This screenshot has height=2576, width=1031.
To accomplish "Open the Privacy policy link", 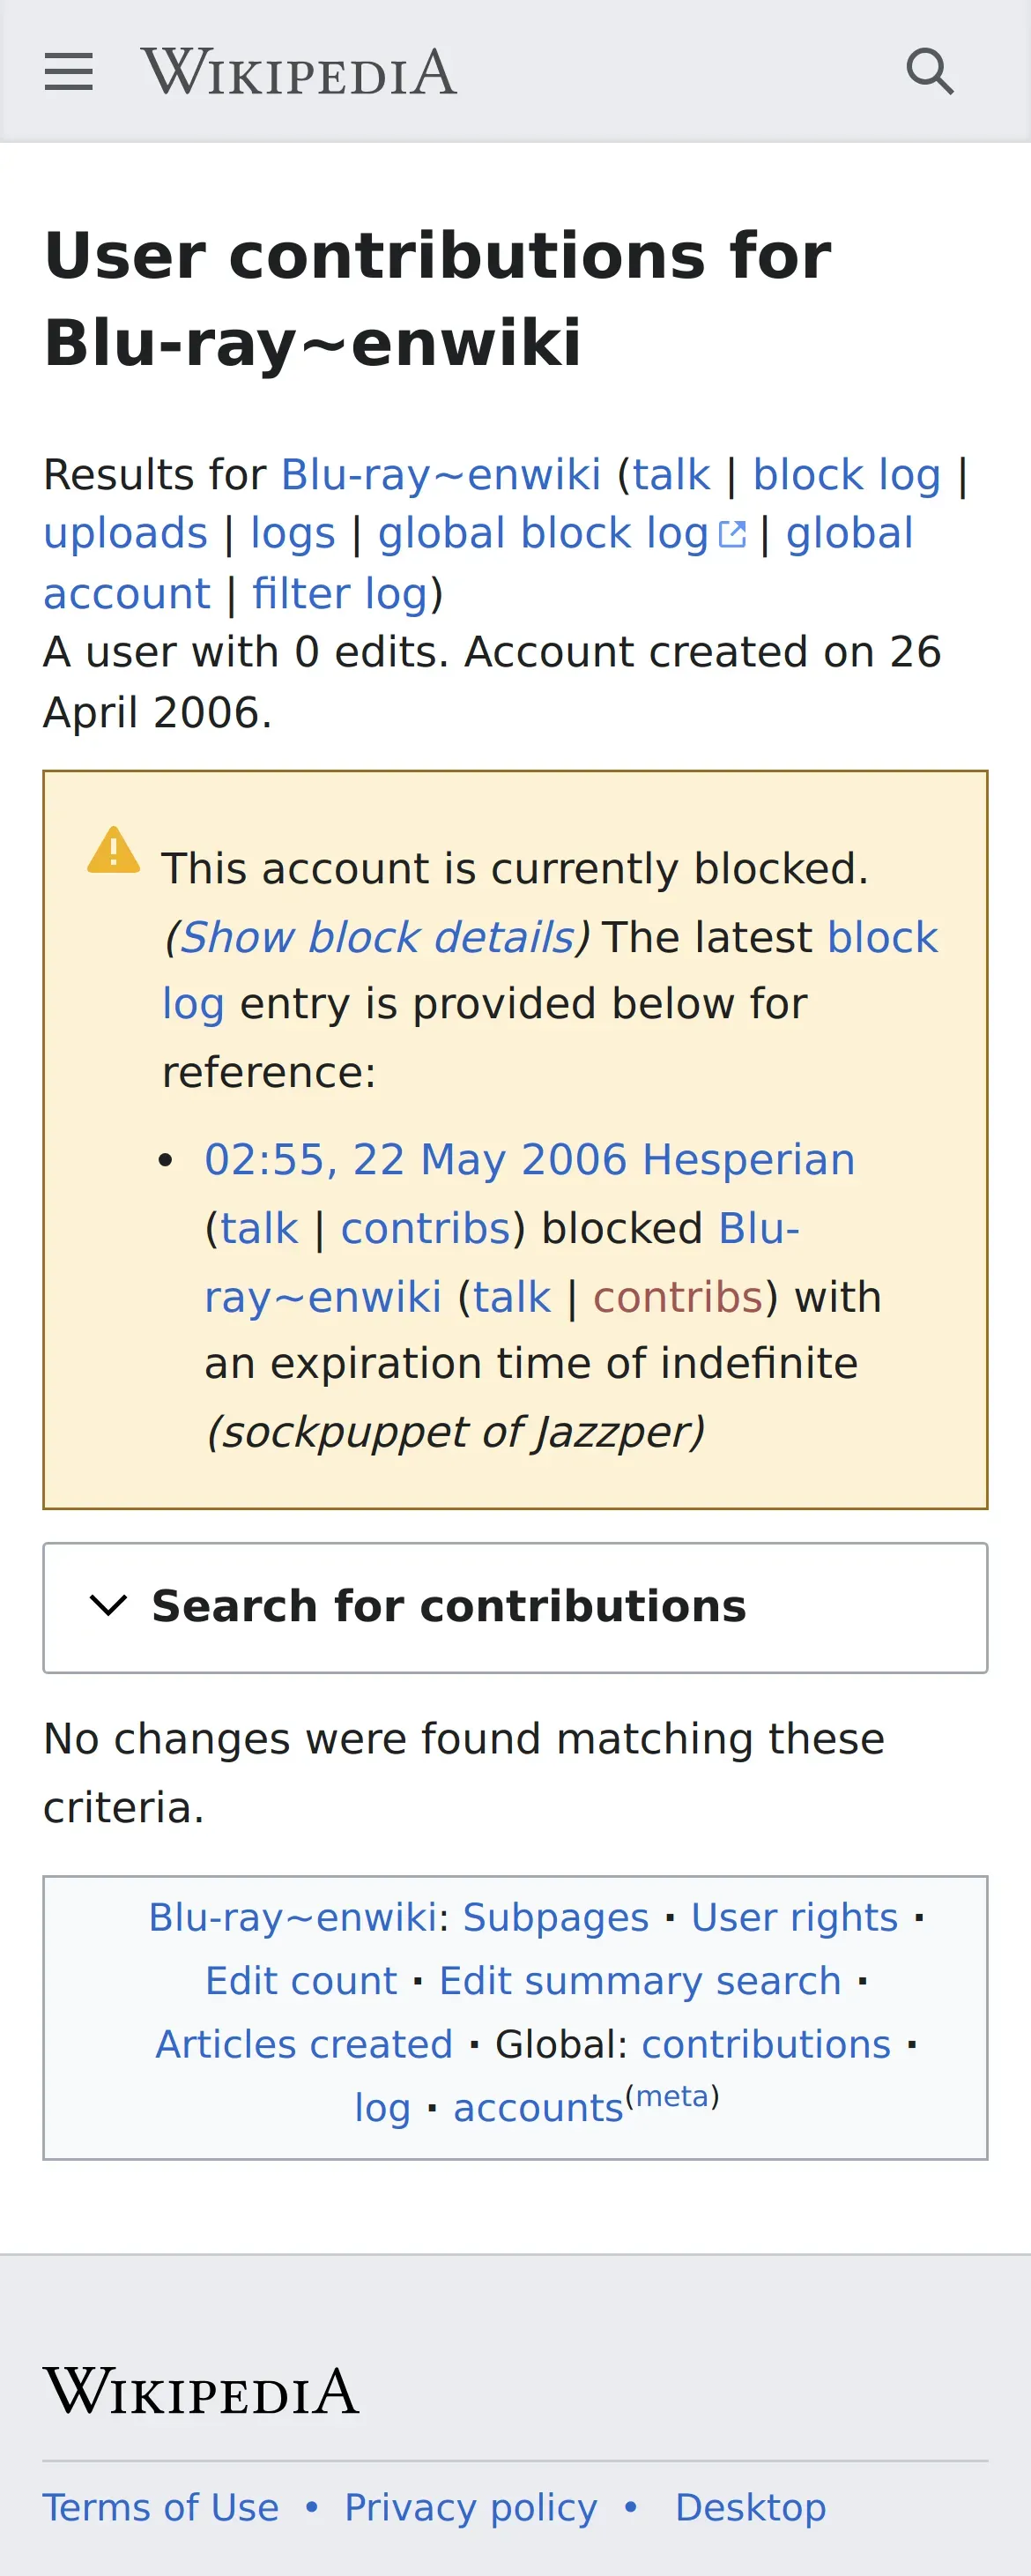I will pyautogui.click(x=471, y=2507).
